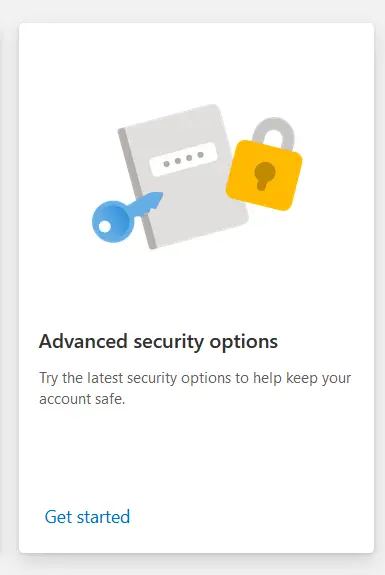Image resolution: width=385 pixels, height=575 pixels.
Task: Click the dark gray spine of the notebook
Action: [137, 189]
